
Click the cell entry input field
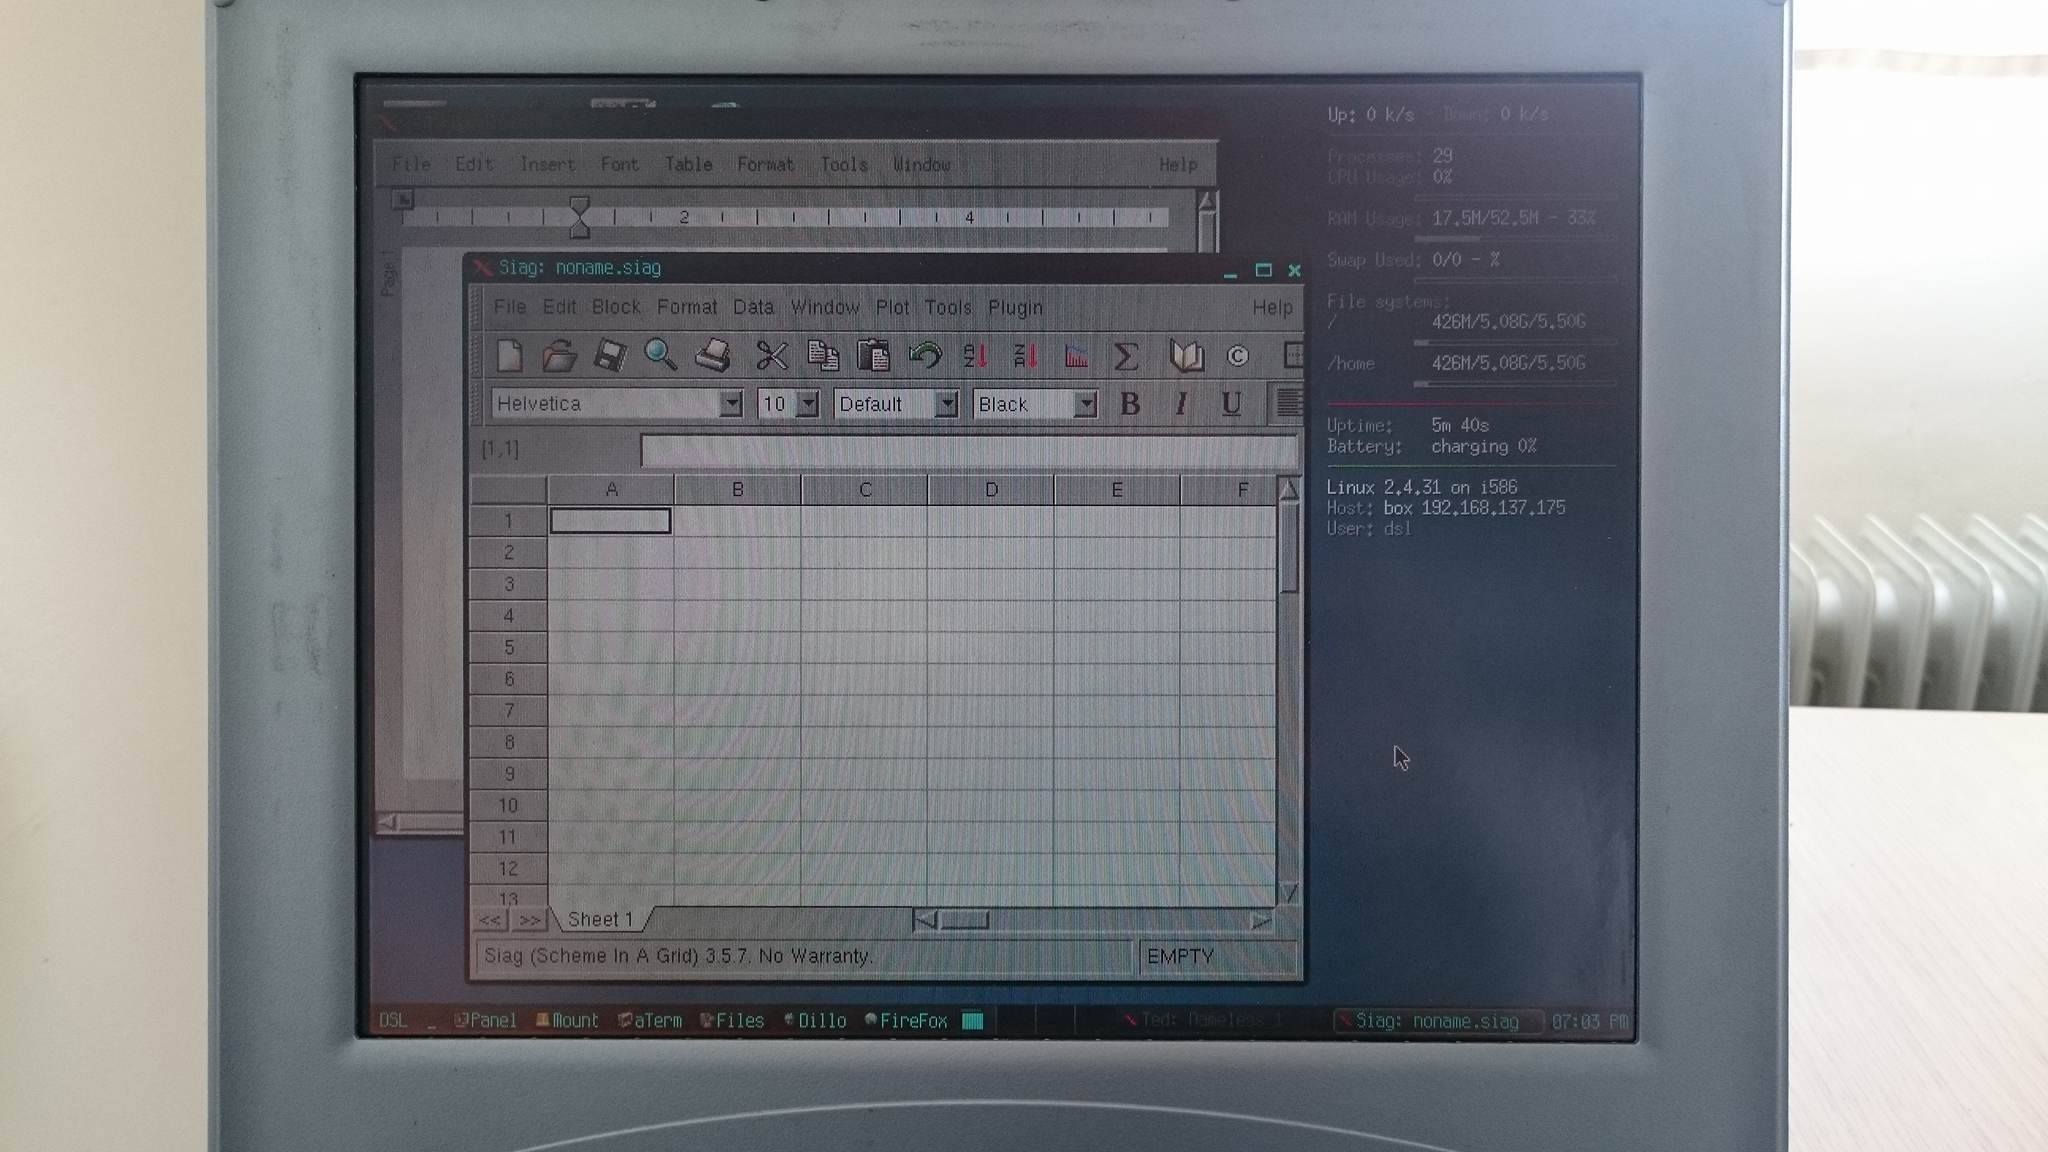pos(968,450)
